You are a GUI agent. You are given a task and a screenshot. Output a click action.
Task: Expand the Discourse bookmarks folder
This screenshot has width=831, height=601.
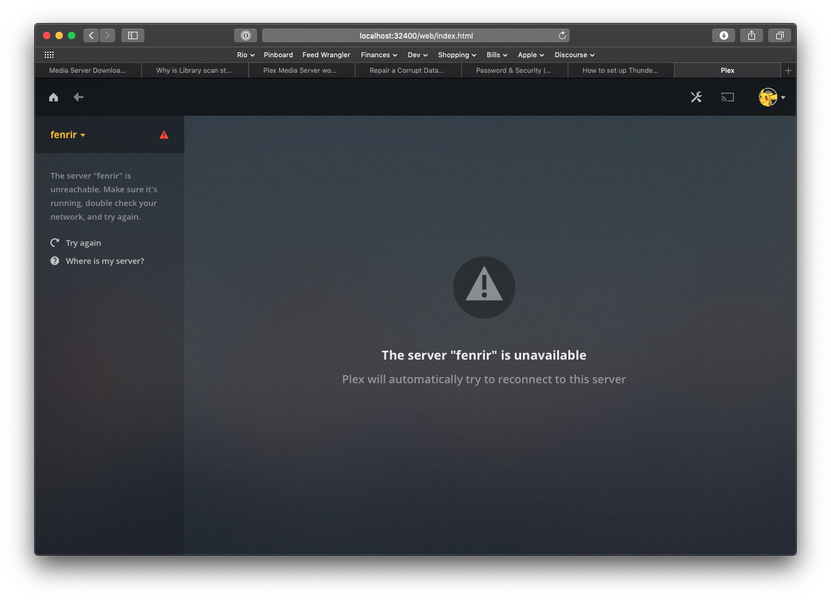click(x=574, y=55)
